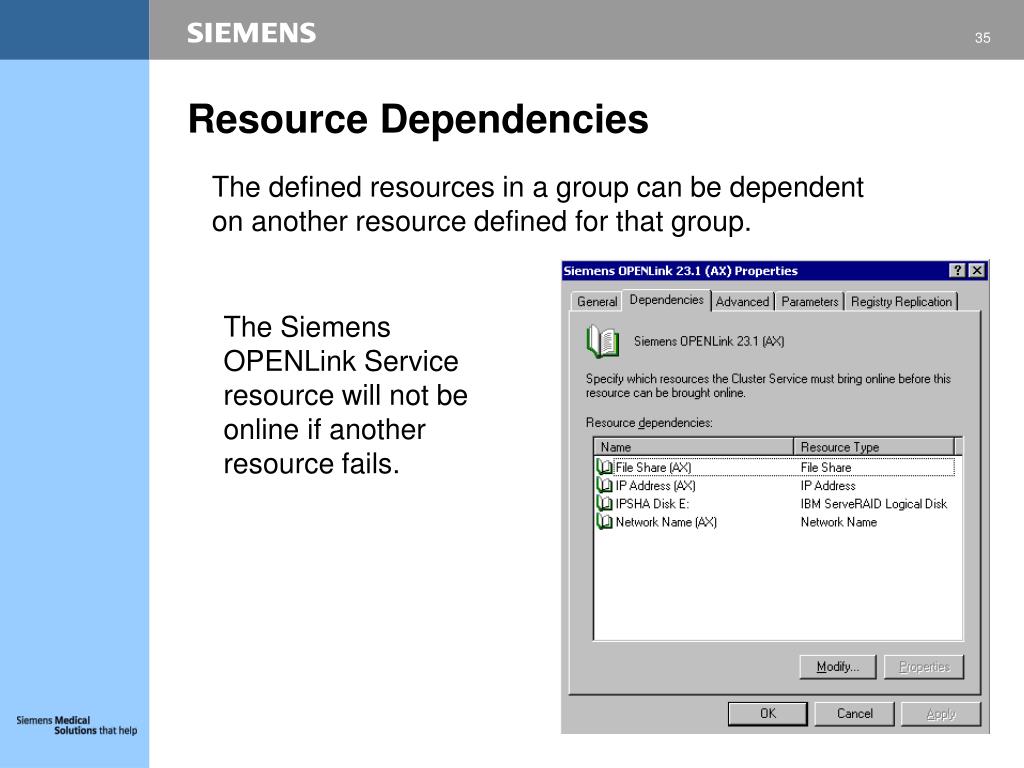Click slide number 35
Image resolution: width=1024 pixels, height=768 pixels.
(x=982, y=38)
